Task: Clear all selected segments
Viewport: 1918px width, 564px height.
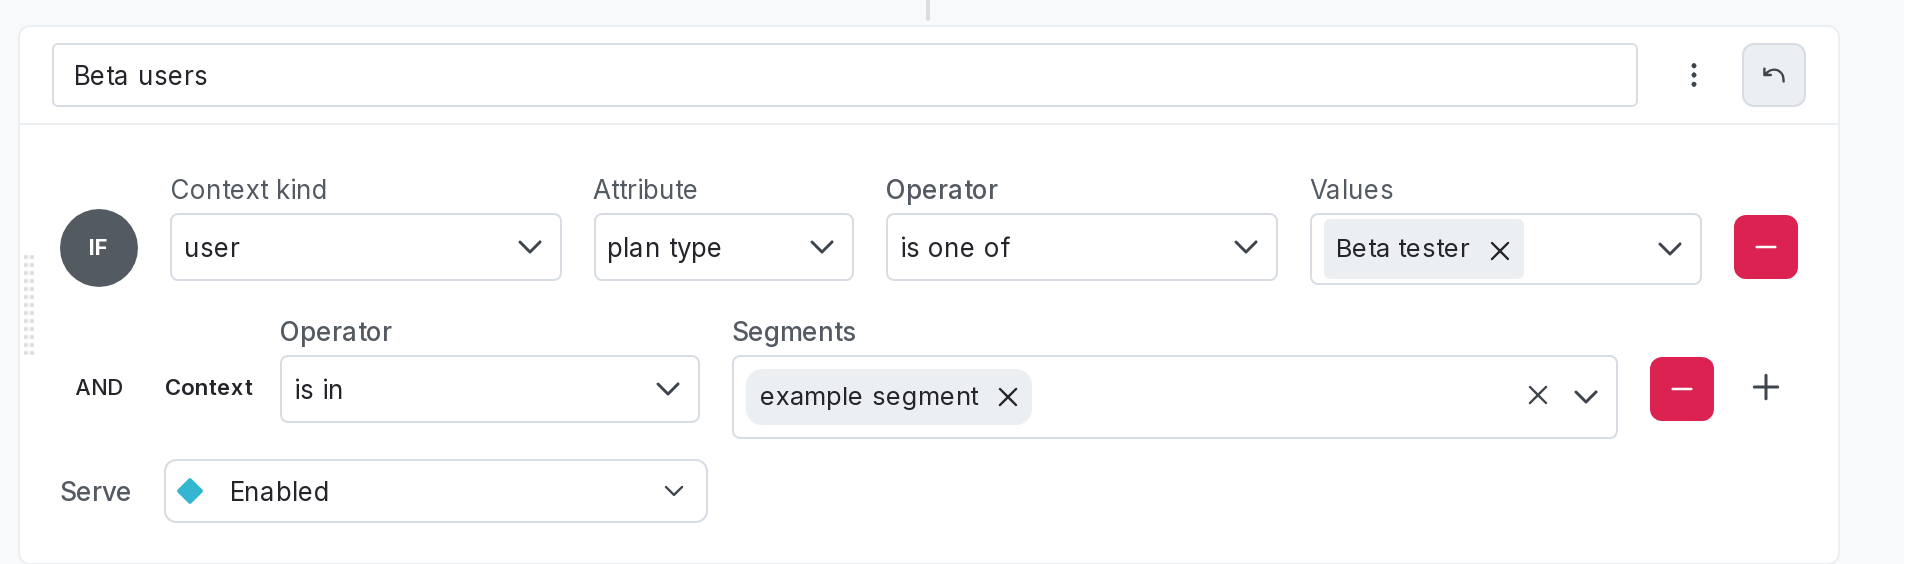Action: coord(1538,396)
